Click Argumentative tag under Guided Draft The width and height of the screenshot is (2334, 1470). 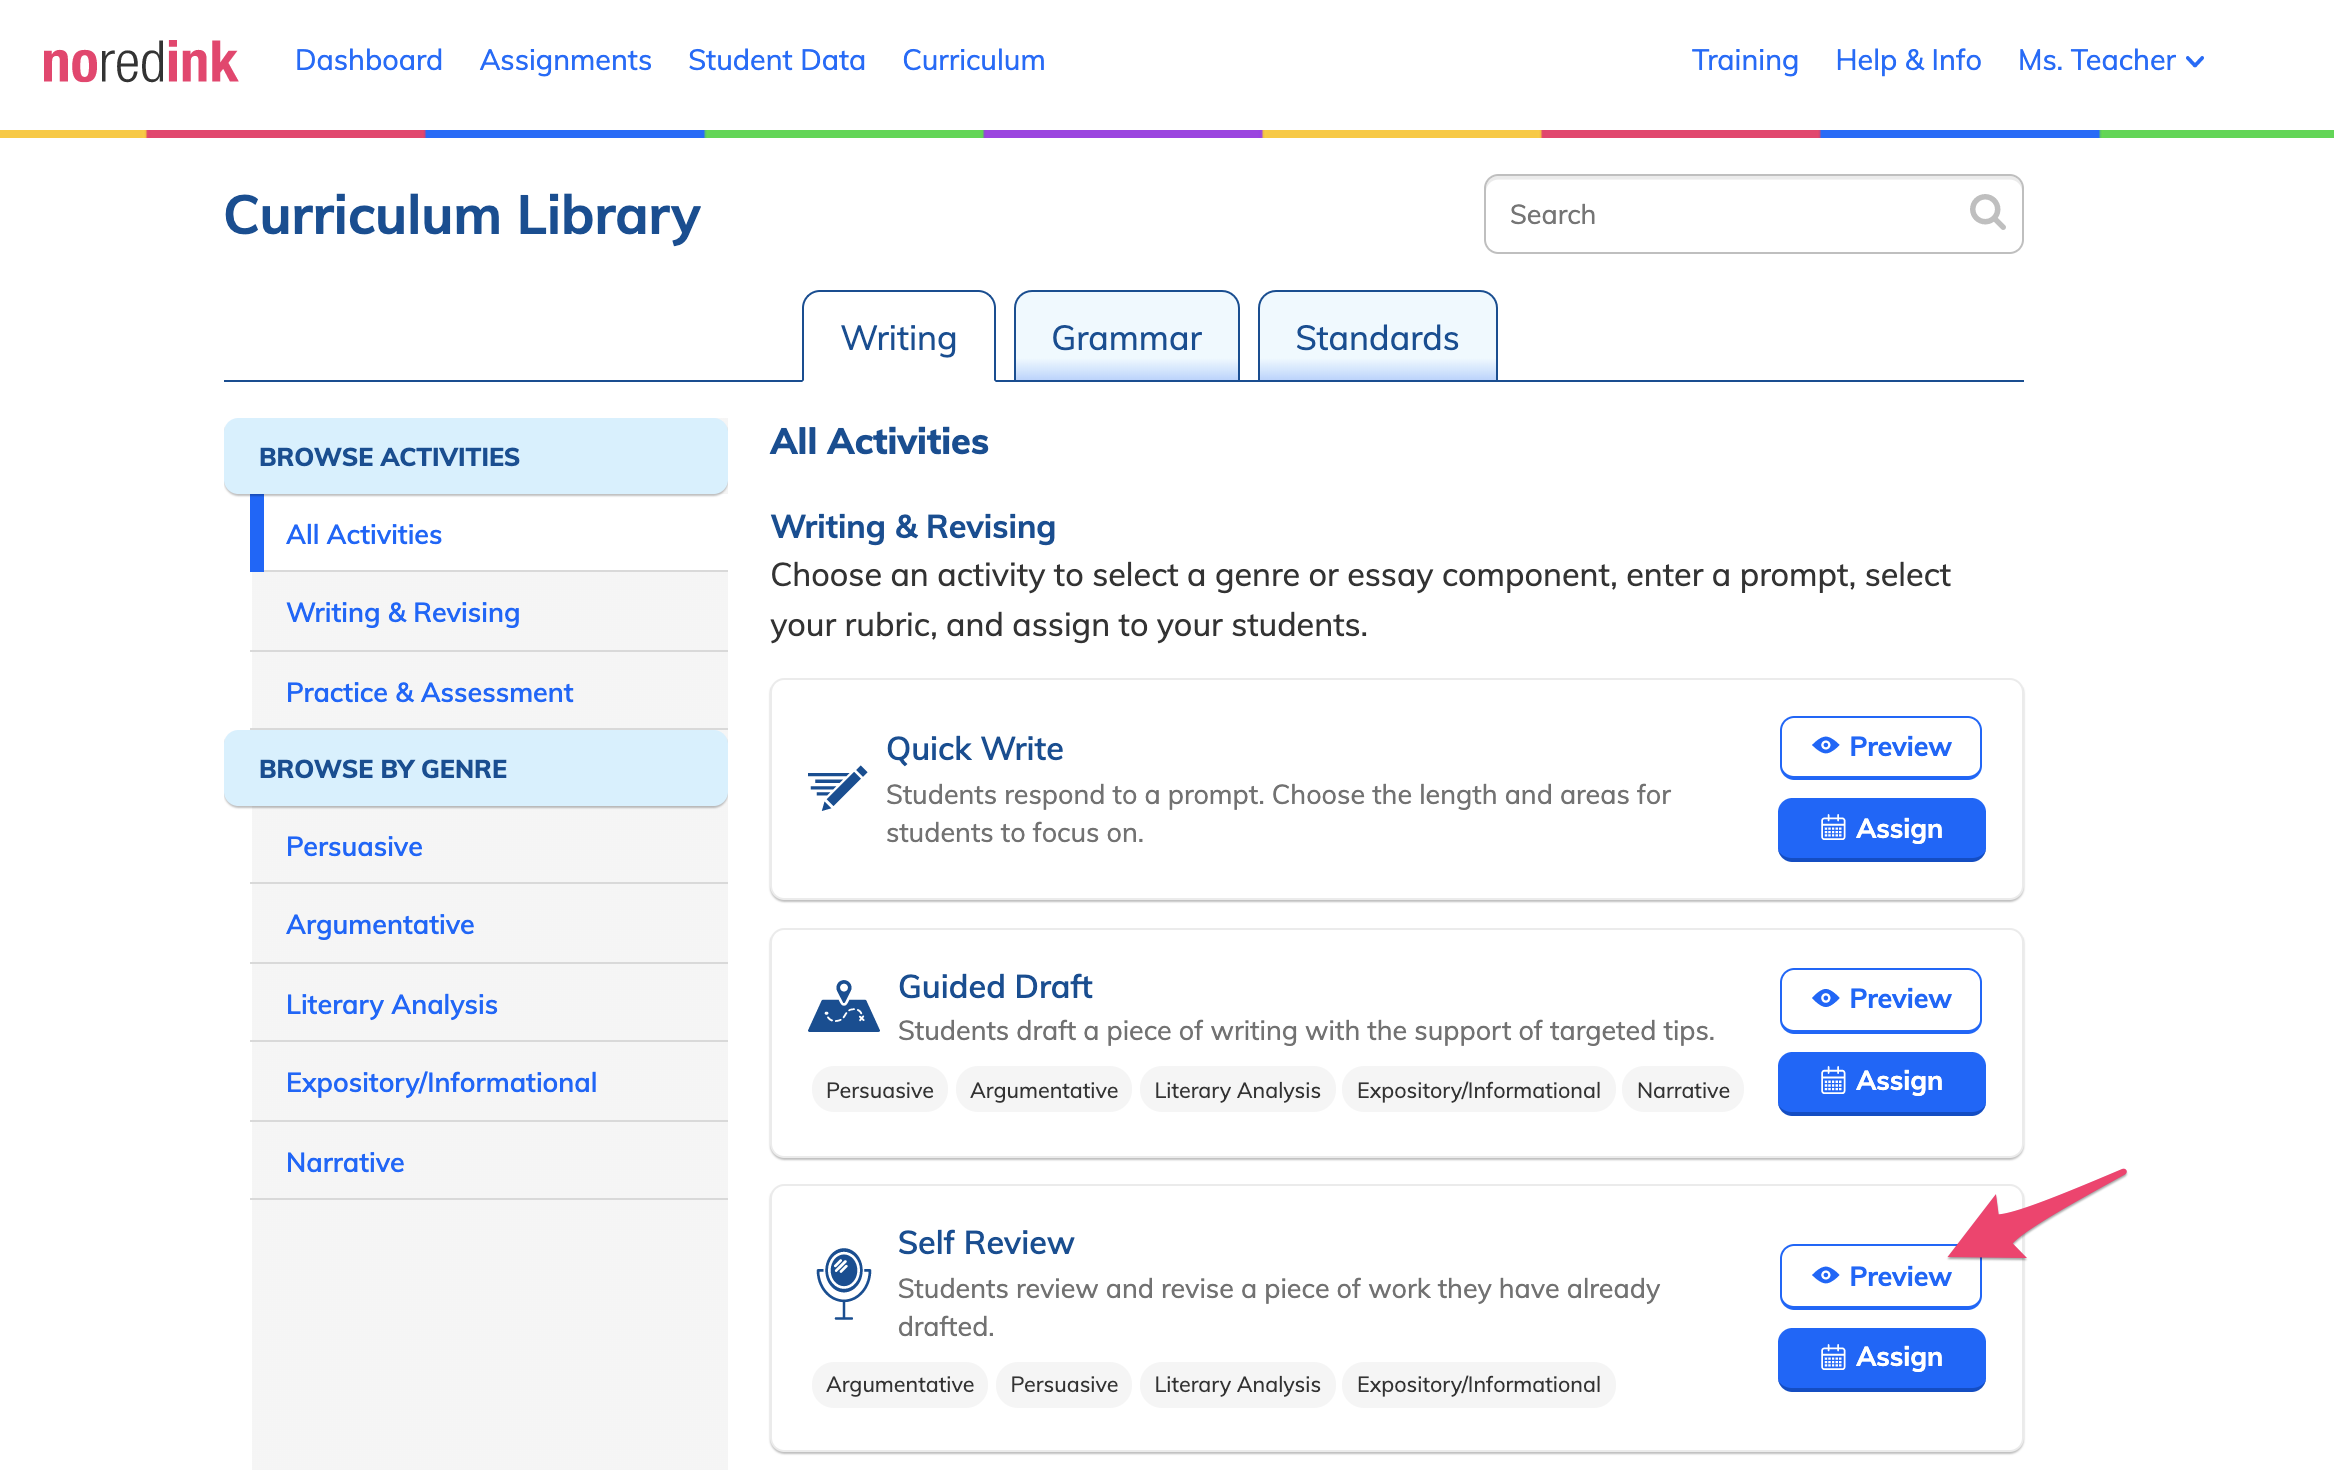[1043, 1090]
